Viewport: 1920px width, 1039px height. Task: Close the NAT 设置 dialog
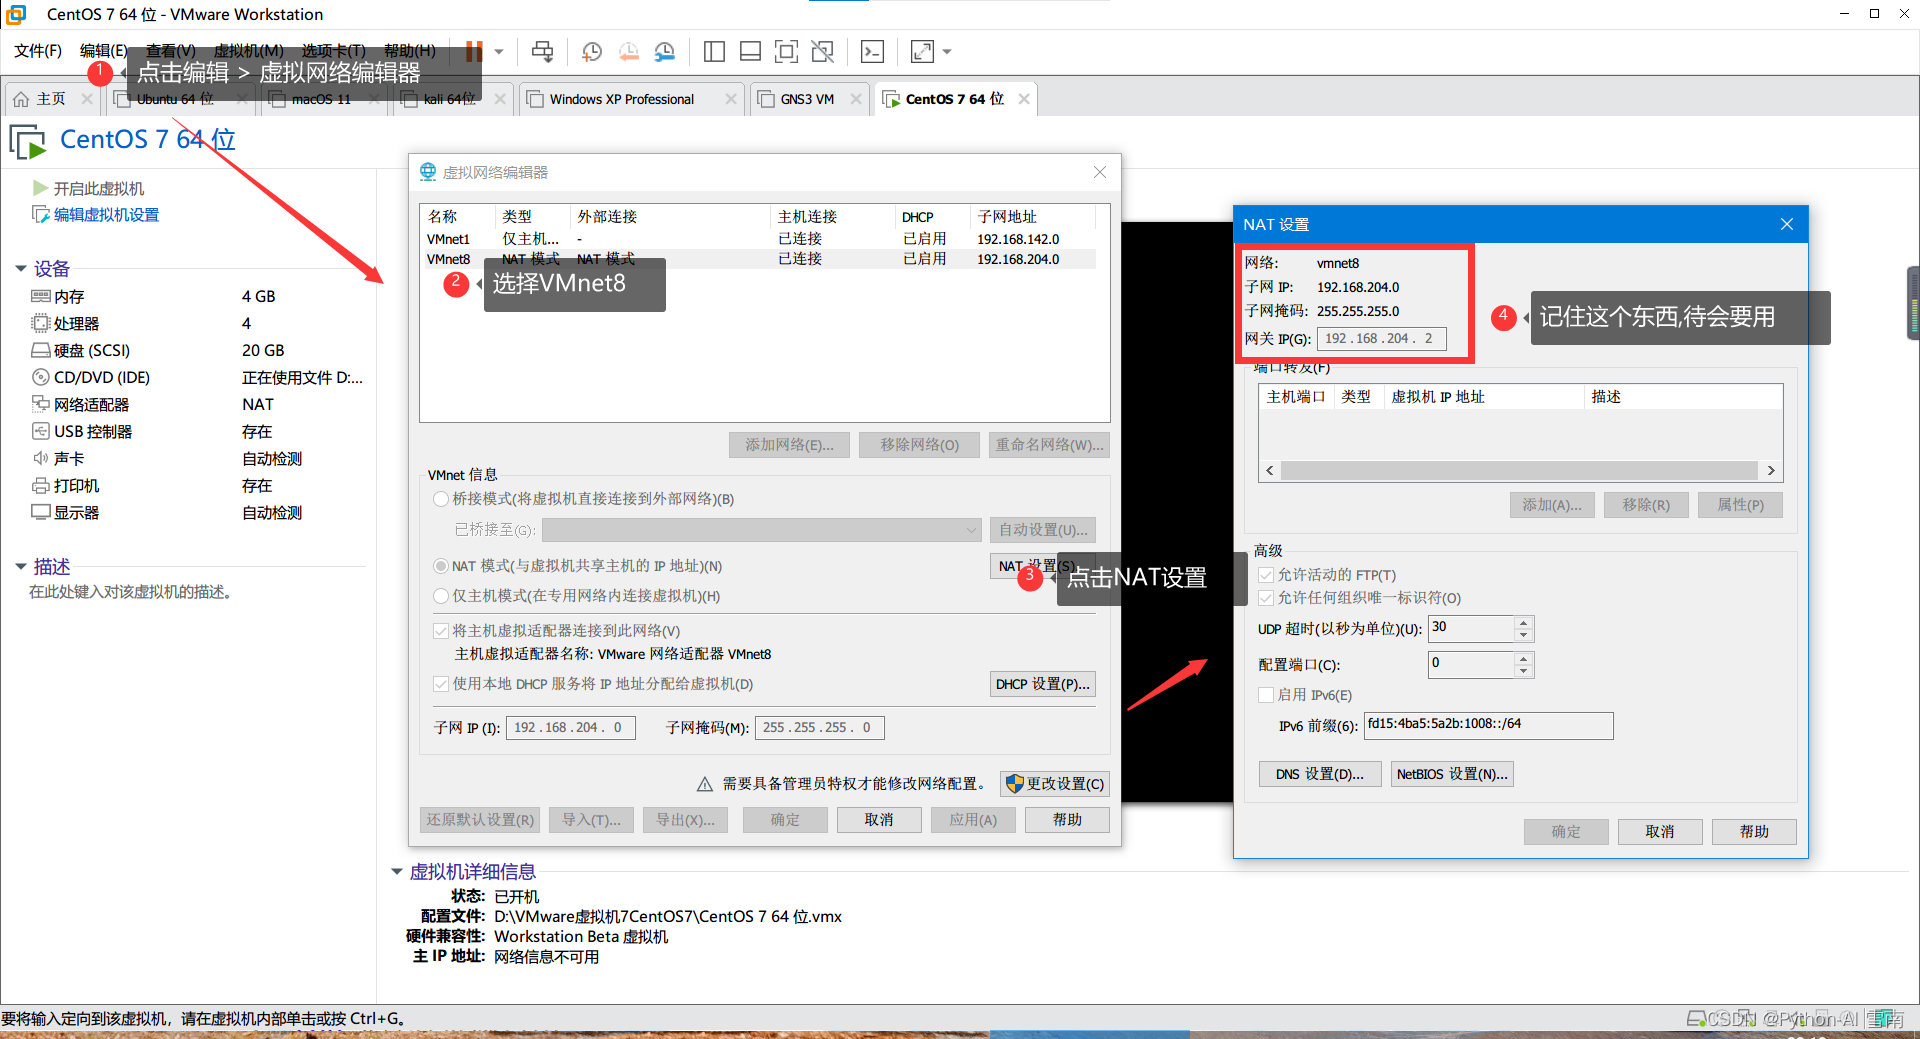point(1787,224)
